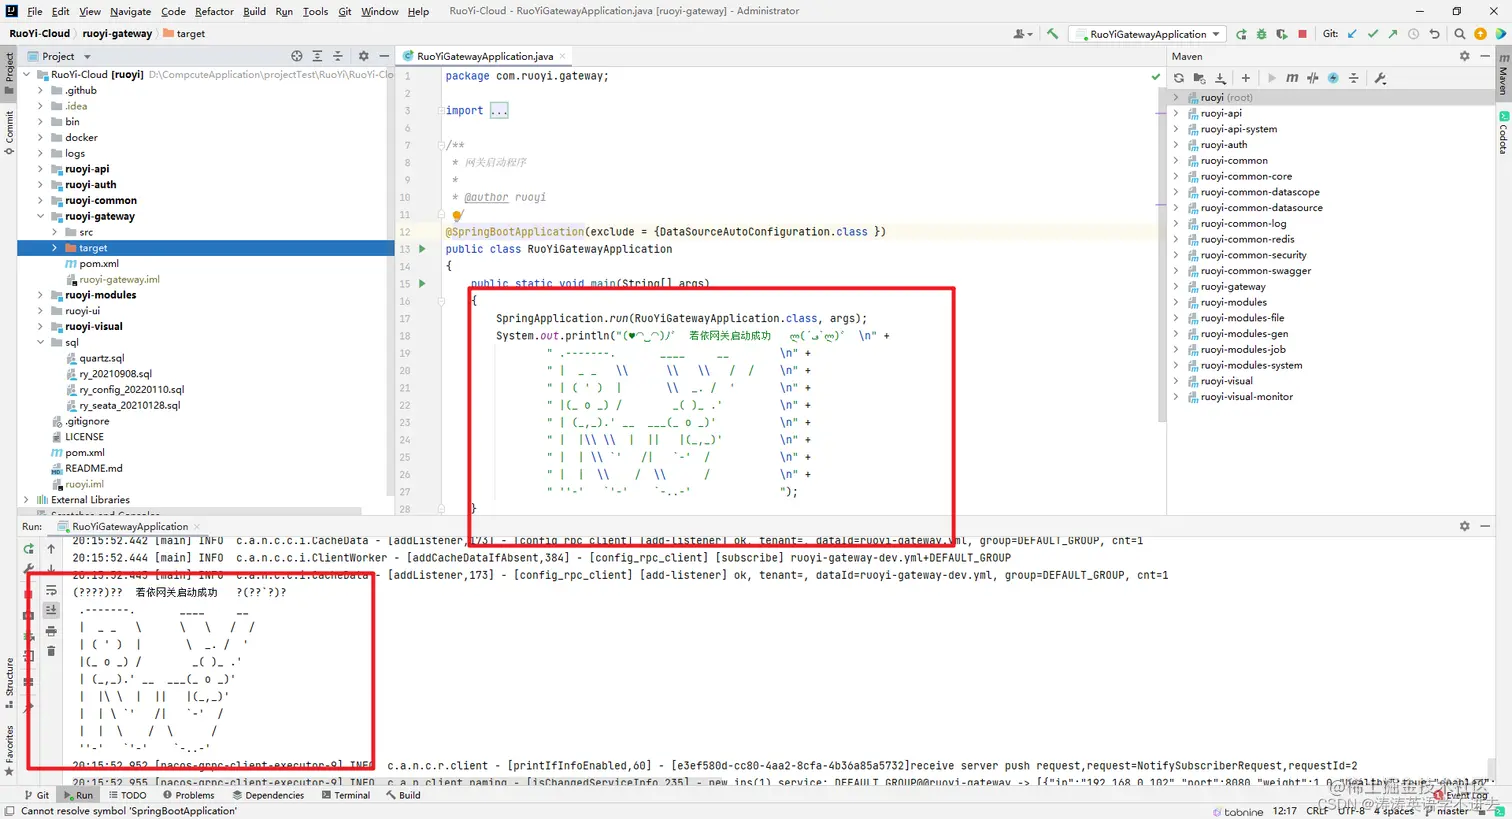Update project via Git blue arrow
This screenshot has width=1512, height=819.
[1352, 34]
